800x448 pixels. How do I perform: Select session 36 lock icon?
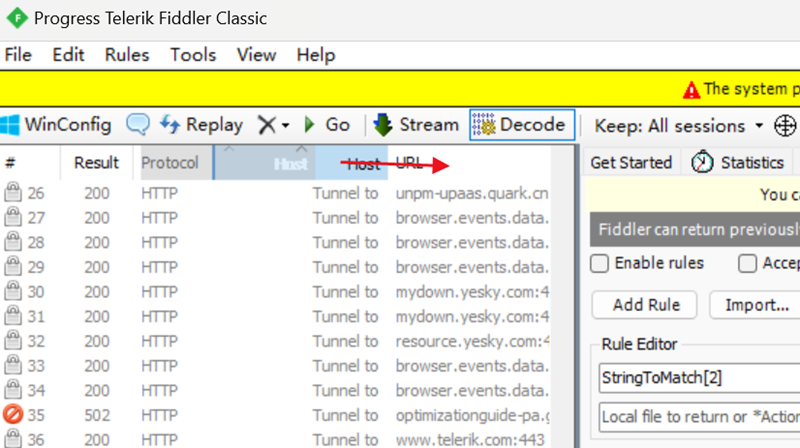tap(13, 438)
